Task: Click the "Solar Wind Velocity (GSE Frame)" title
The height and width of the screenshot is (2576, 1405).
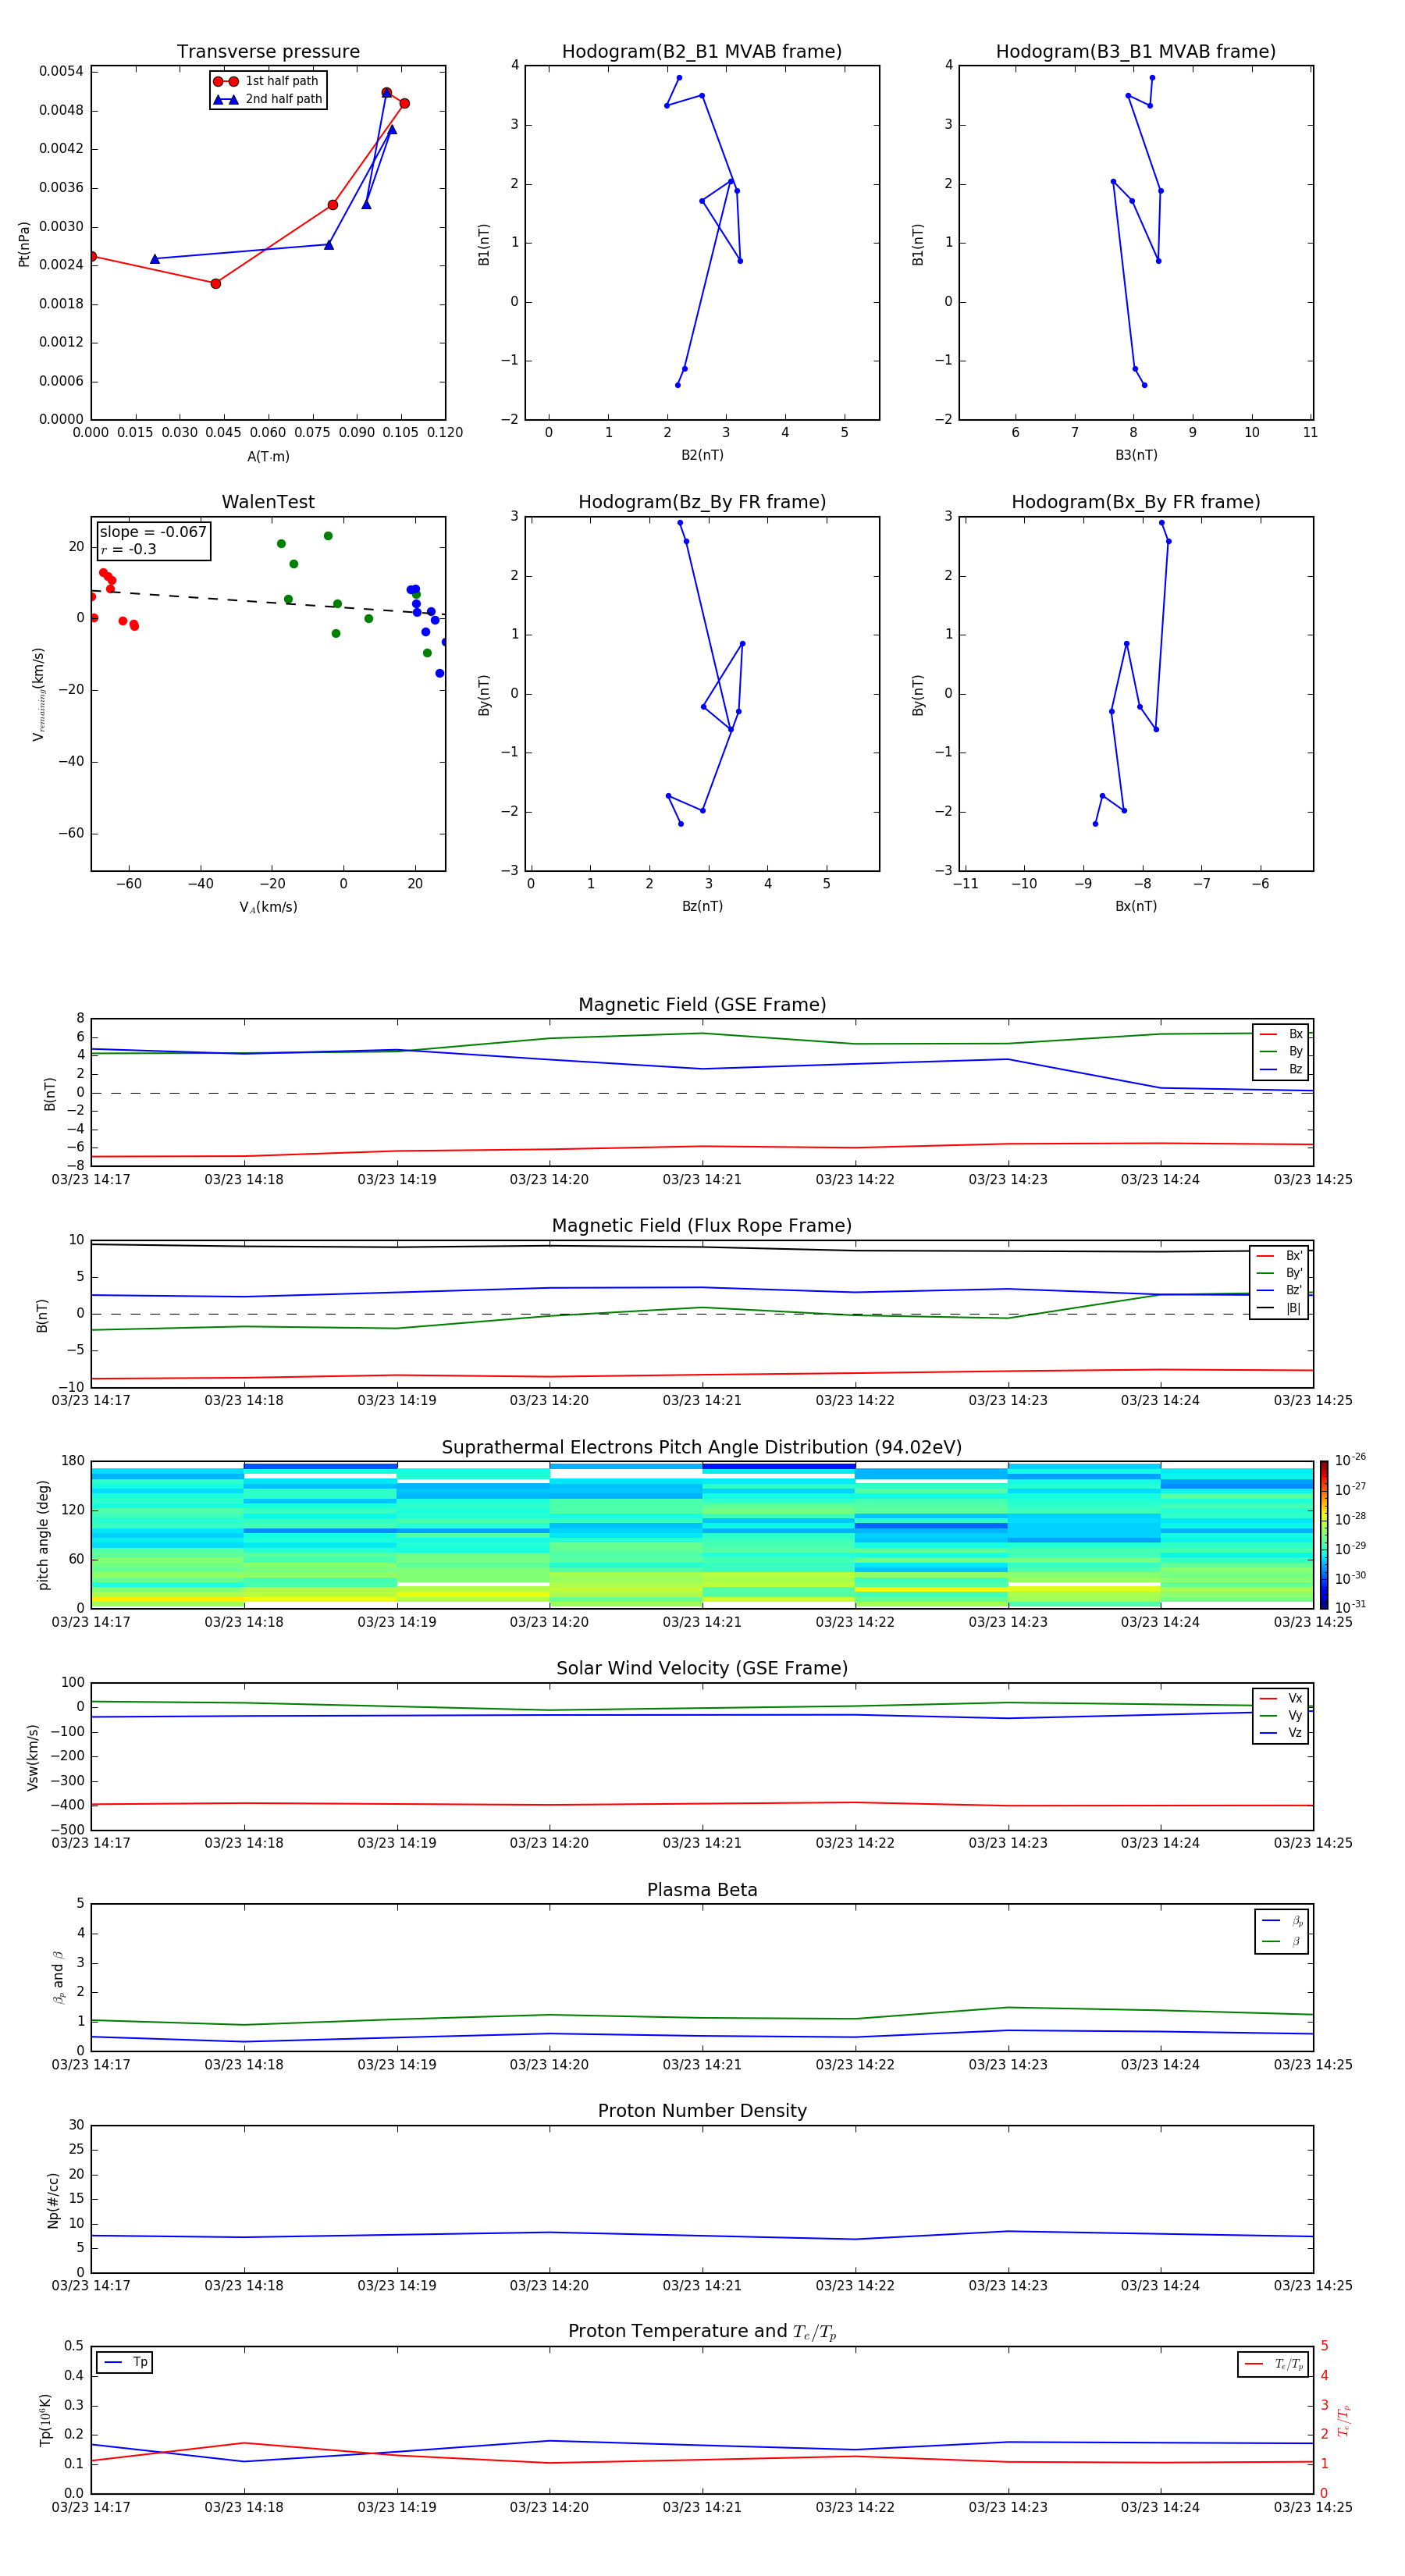Action: (702, 1668)
